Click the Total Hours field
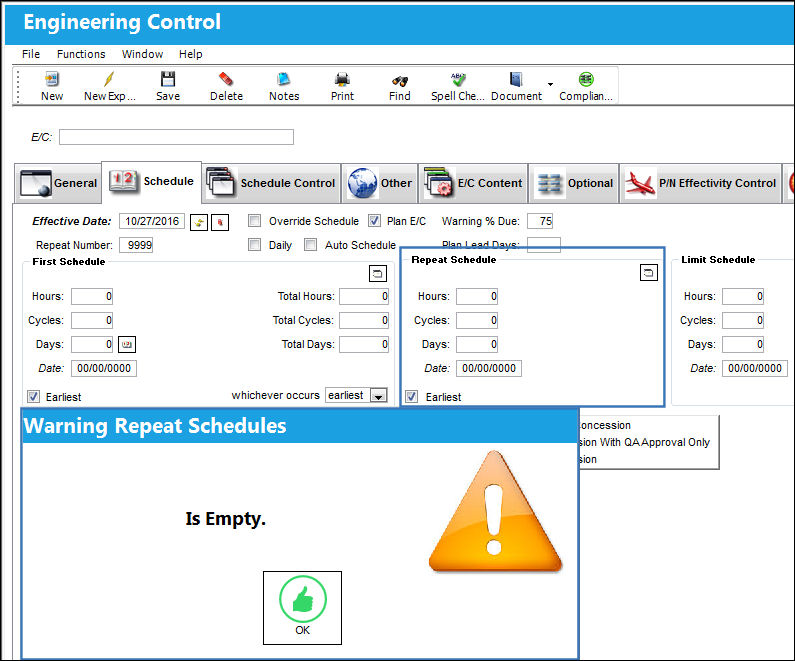 click(x=364, y=296)
